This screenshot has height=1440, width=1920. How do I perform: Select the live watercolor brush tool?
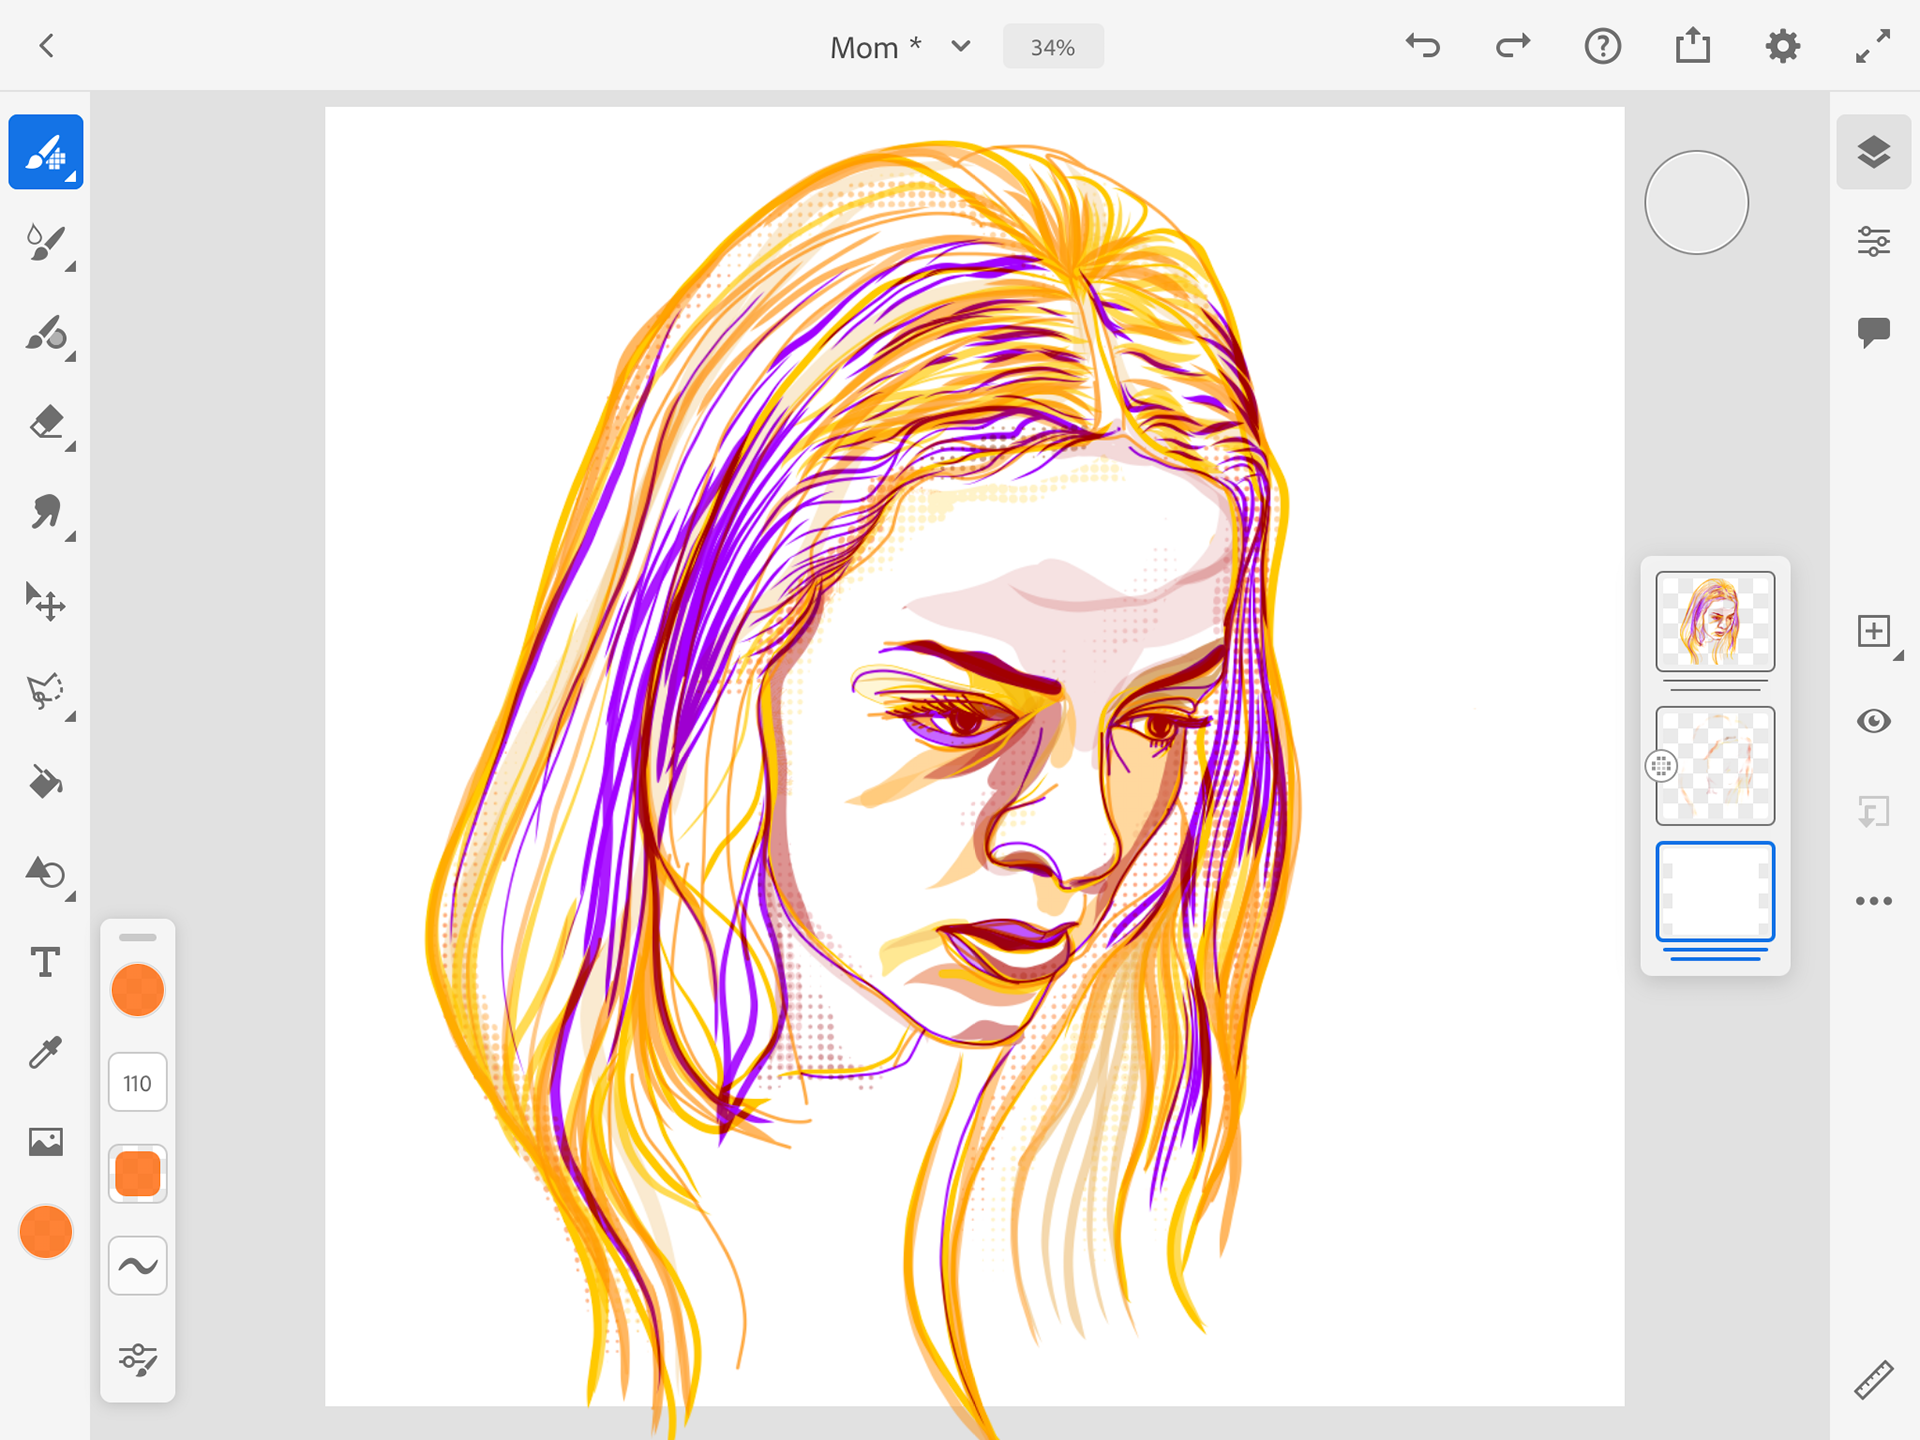tap(46, 242)
